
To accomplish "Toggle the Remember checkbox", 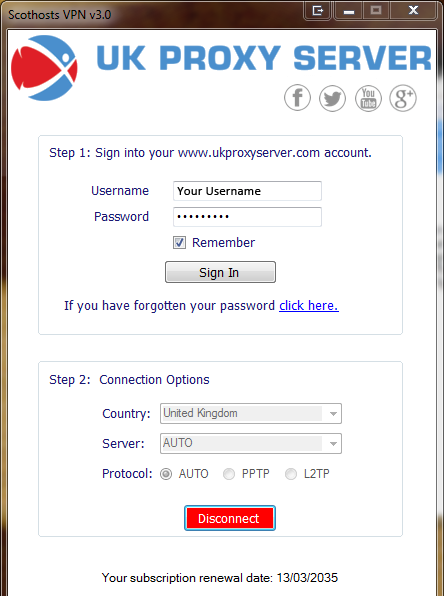I will 179,243.
